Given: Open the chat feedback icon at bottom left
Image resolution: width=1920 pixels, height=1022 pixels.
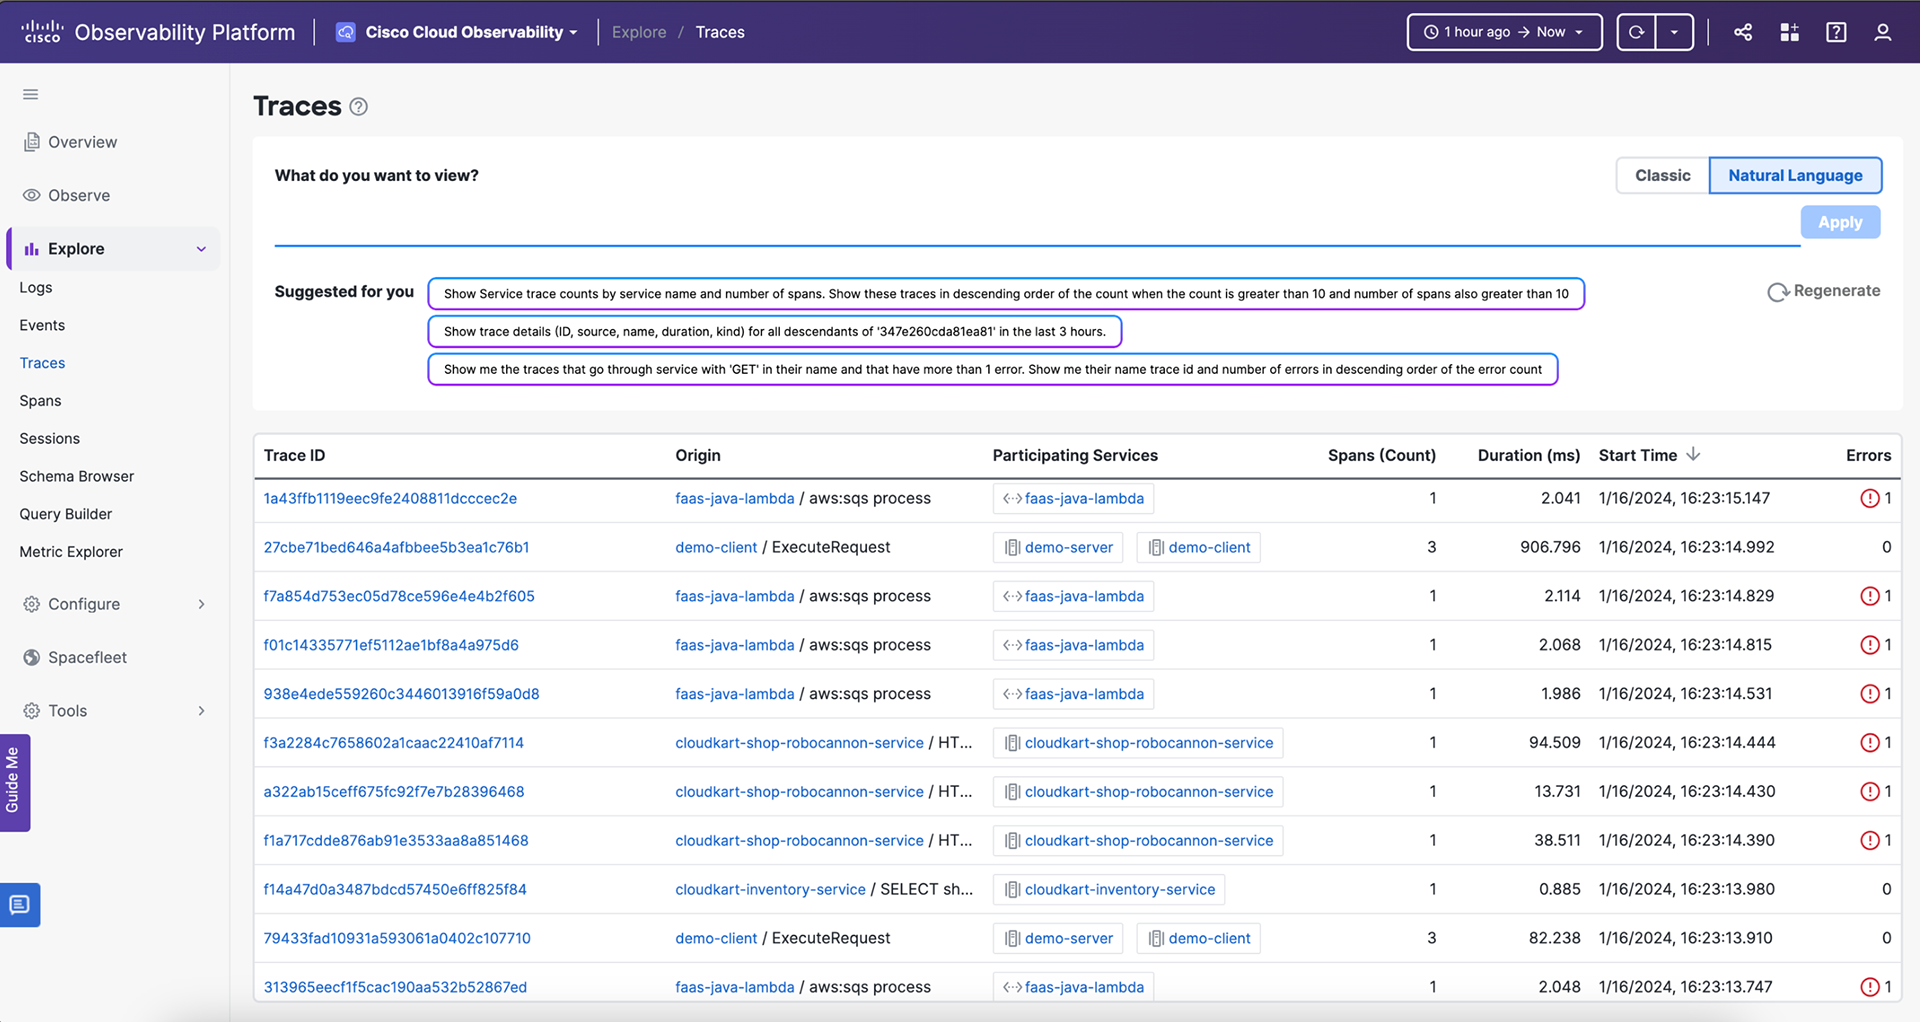Looking at the screenshot, I should pos(19,905).
